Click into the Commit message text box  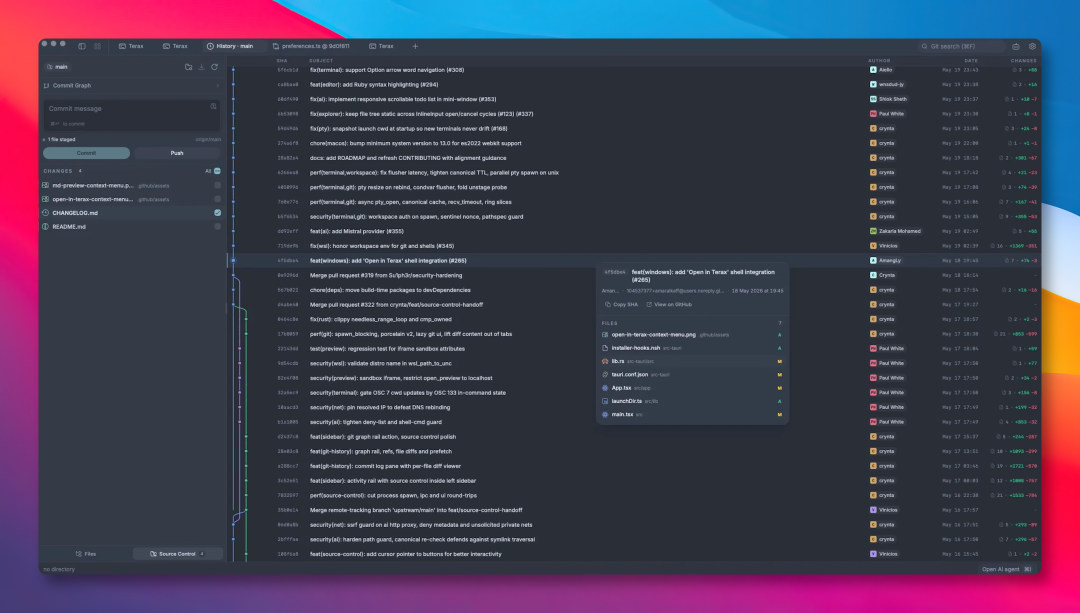[x=132, y=115]
